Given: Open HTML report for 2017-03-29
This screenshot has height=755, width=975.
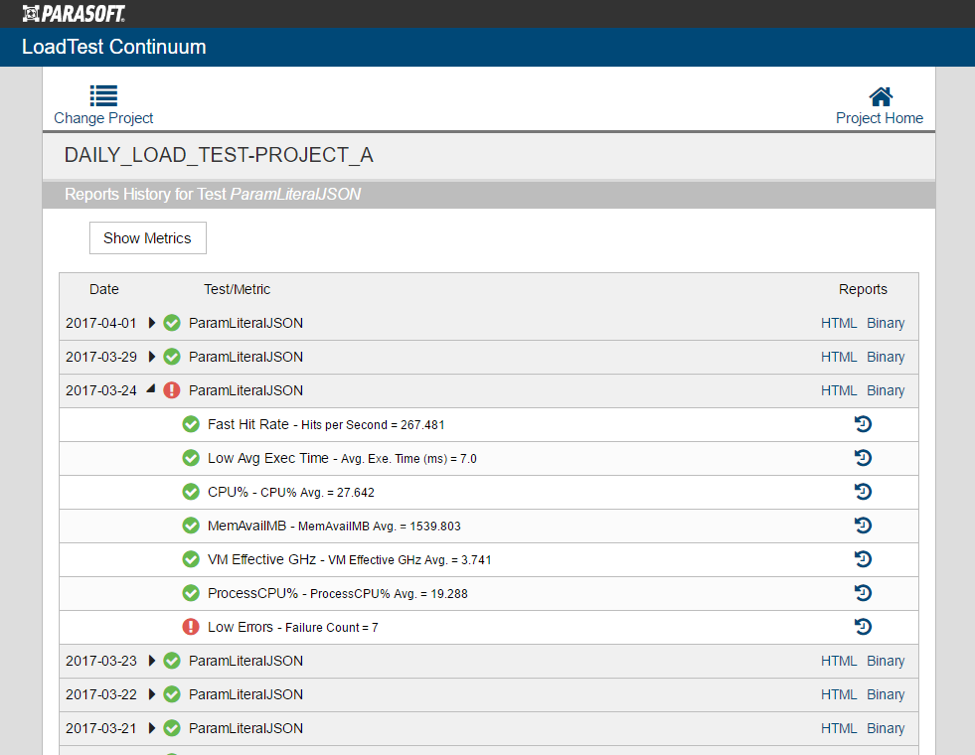Looking at the screenshot, I should (x=839, y=356).
